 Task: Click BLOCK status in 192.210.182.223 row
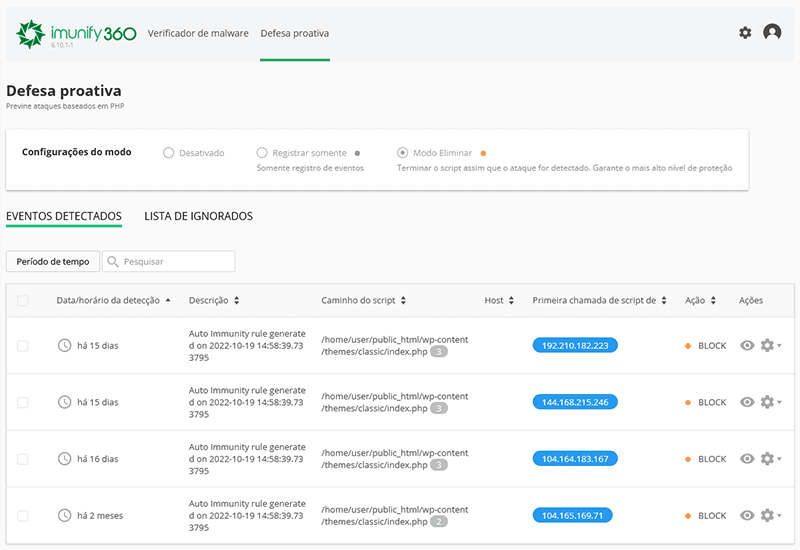706,345
